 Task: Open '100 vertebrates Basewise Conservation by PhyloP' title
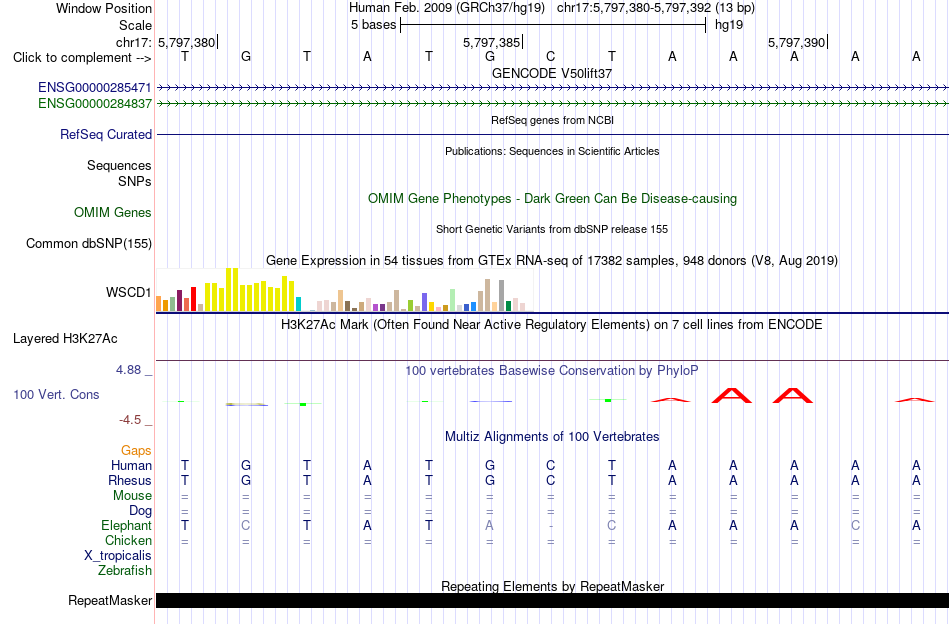click(x=552, y=370)
